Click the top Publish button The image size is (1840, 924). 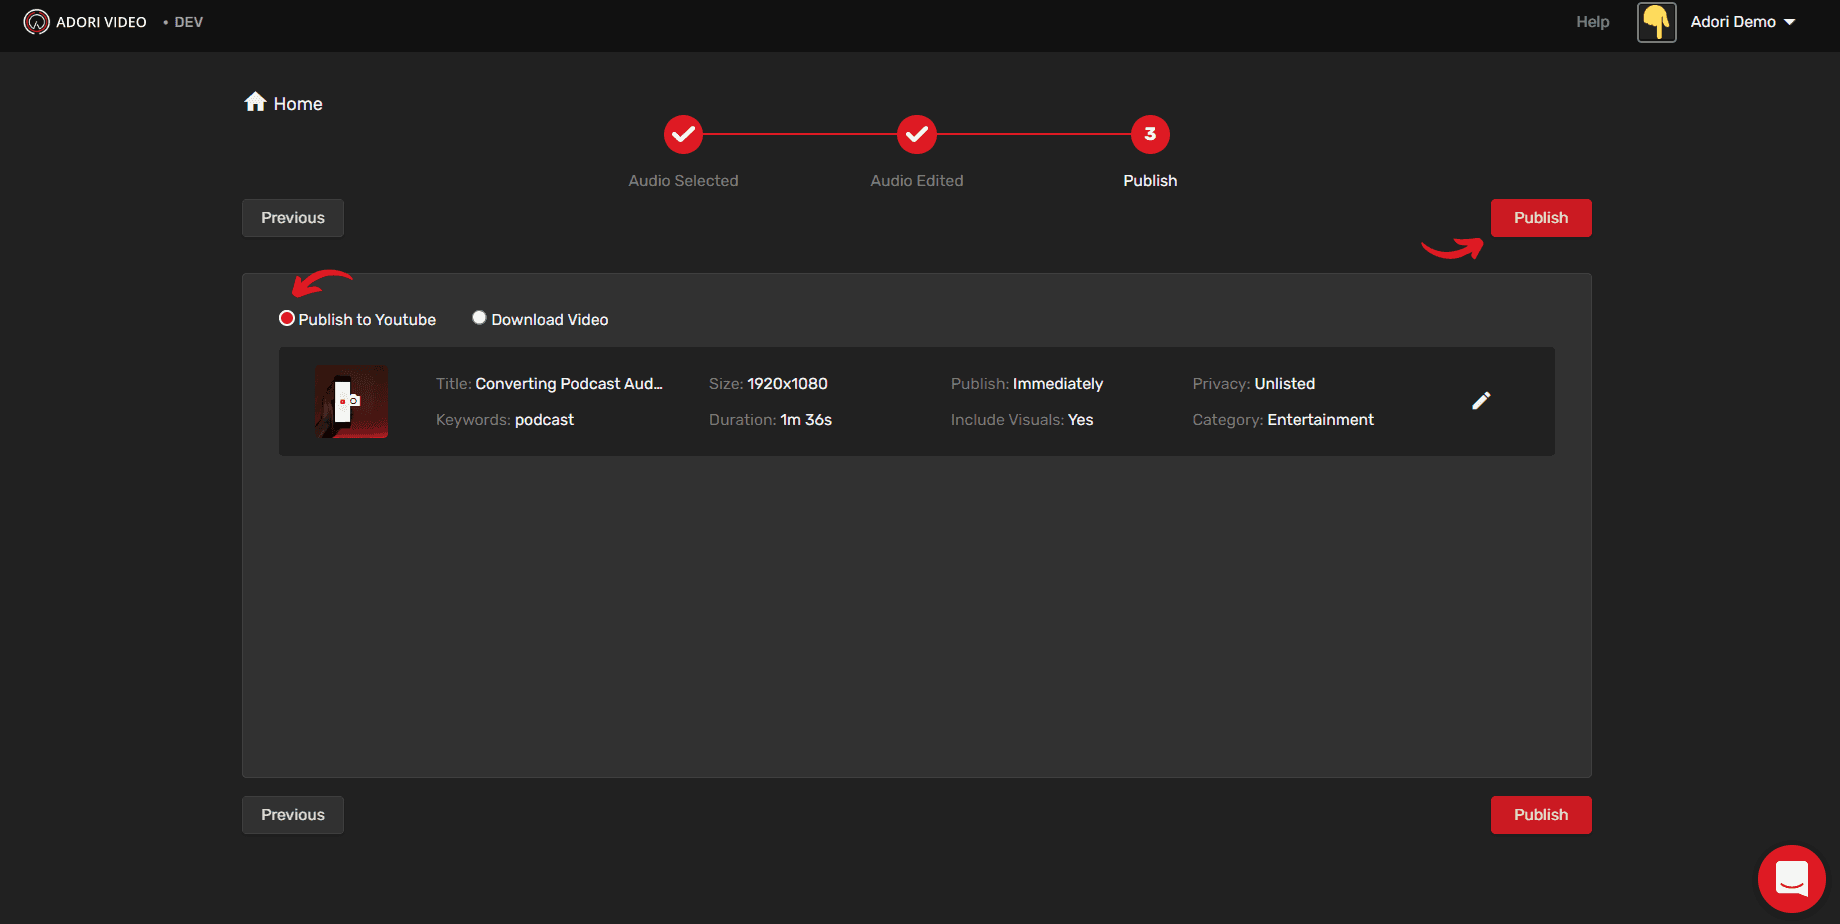point(1540,217)
